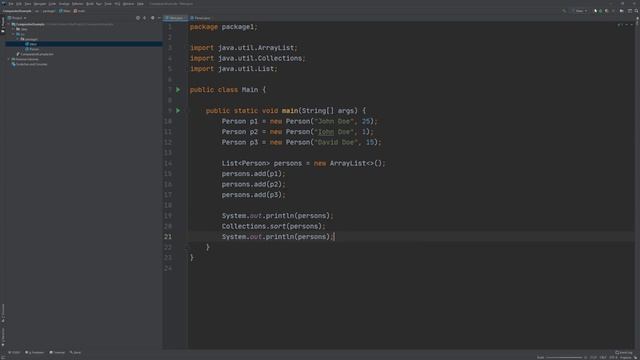
Task: Click the Build project hammer icon
Action: (x=564, y=11)
